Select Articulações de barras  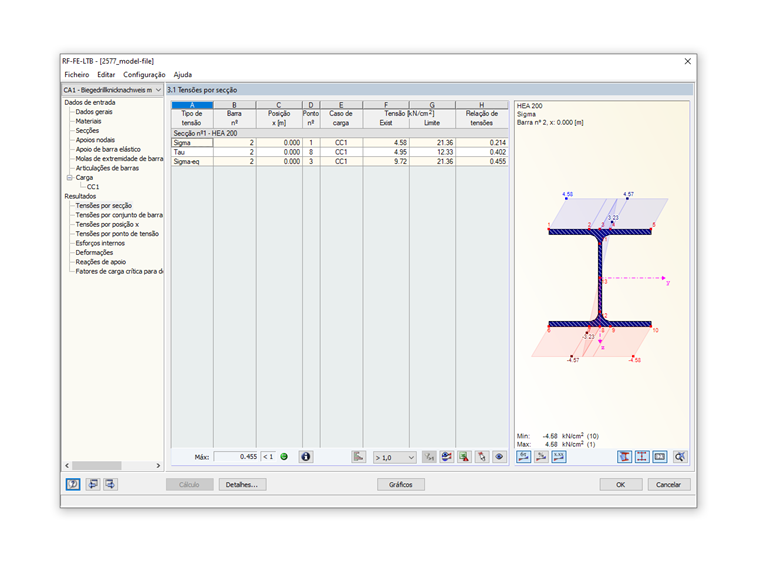[x=107, y=168]
